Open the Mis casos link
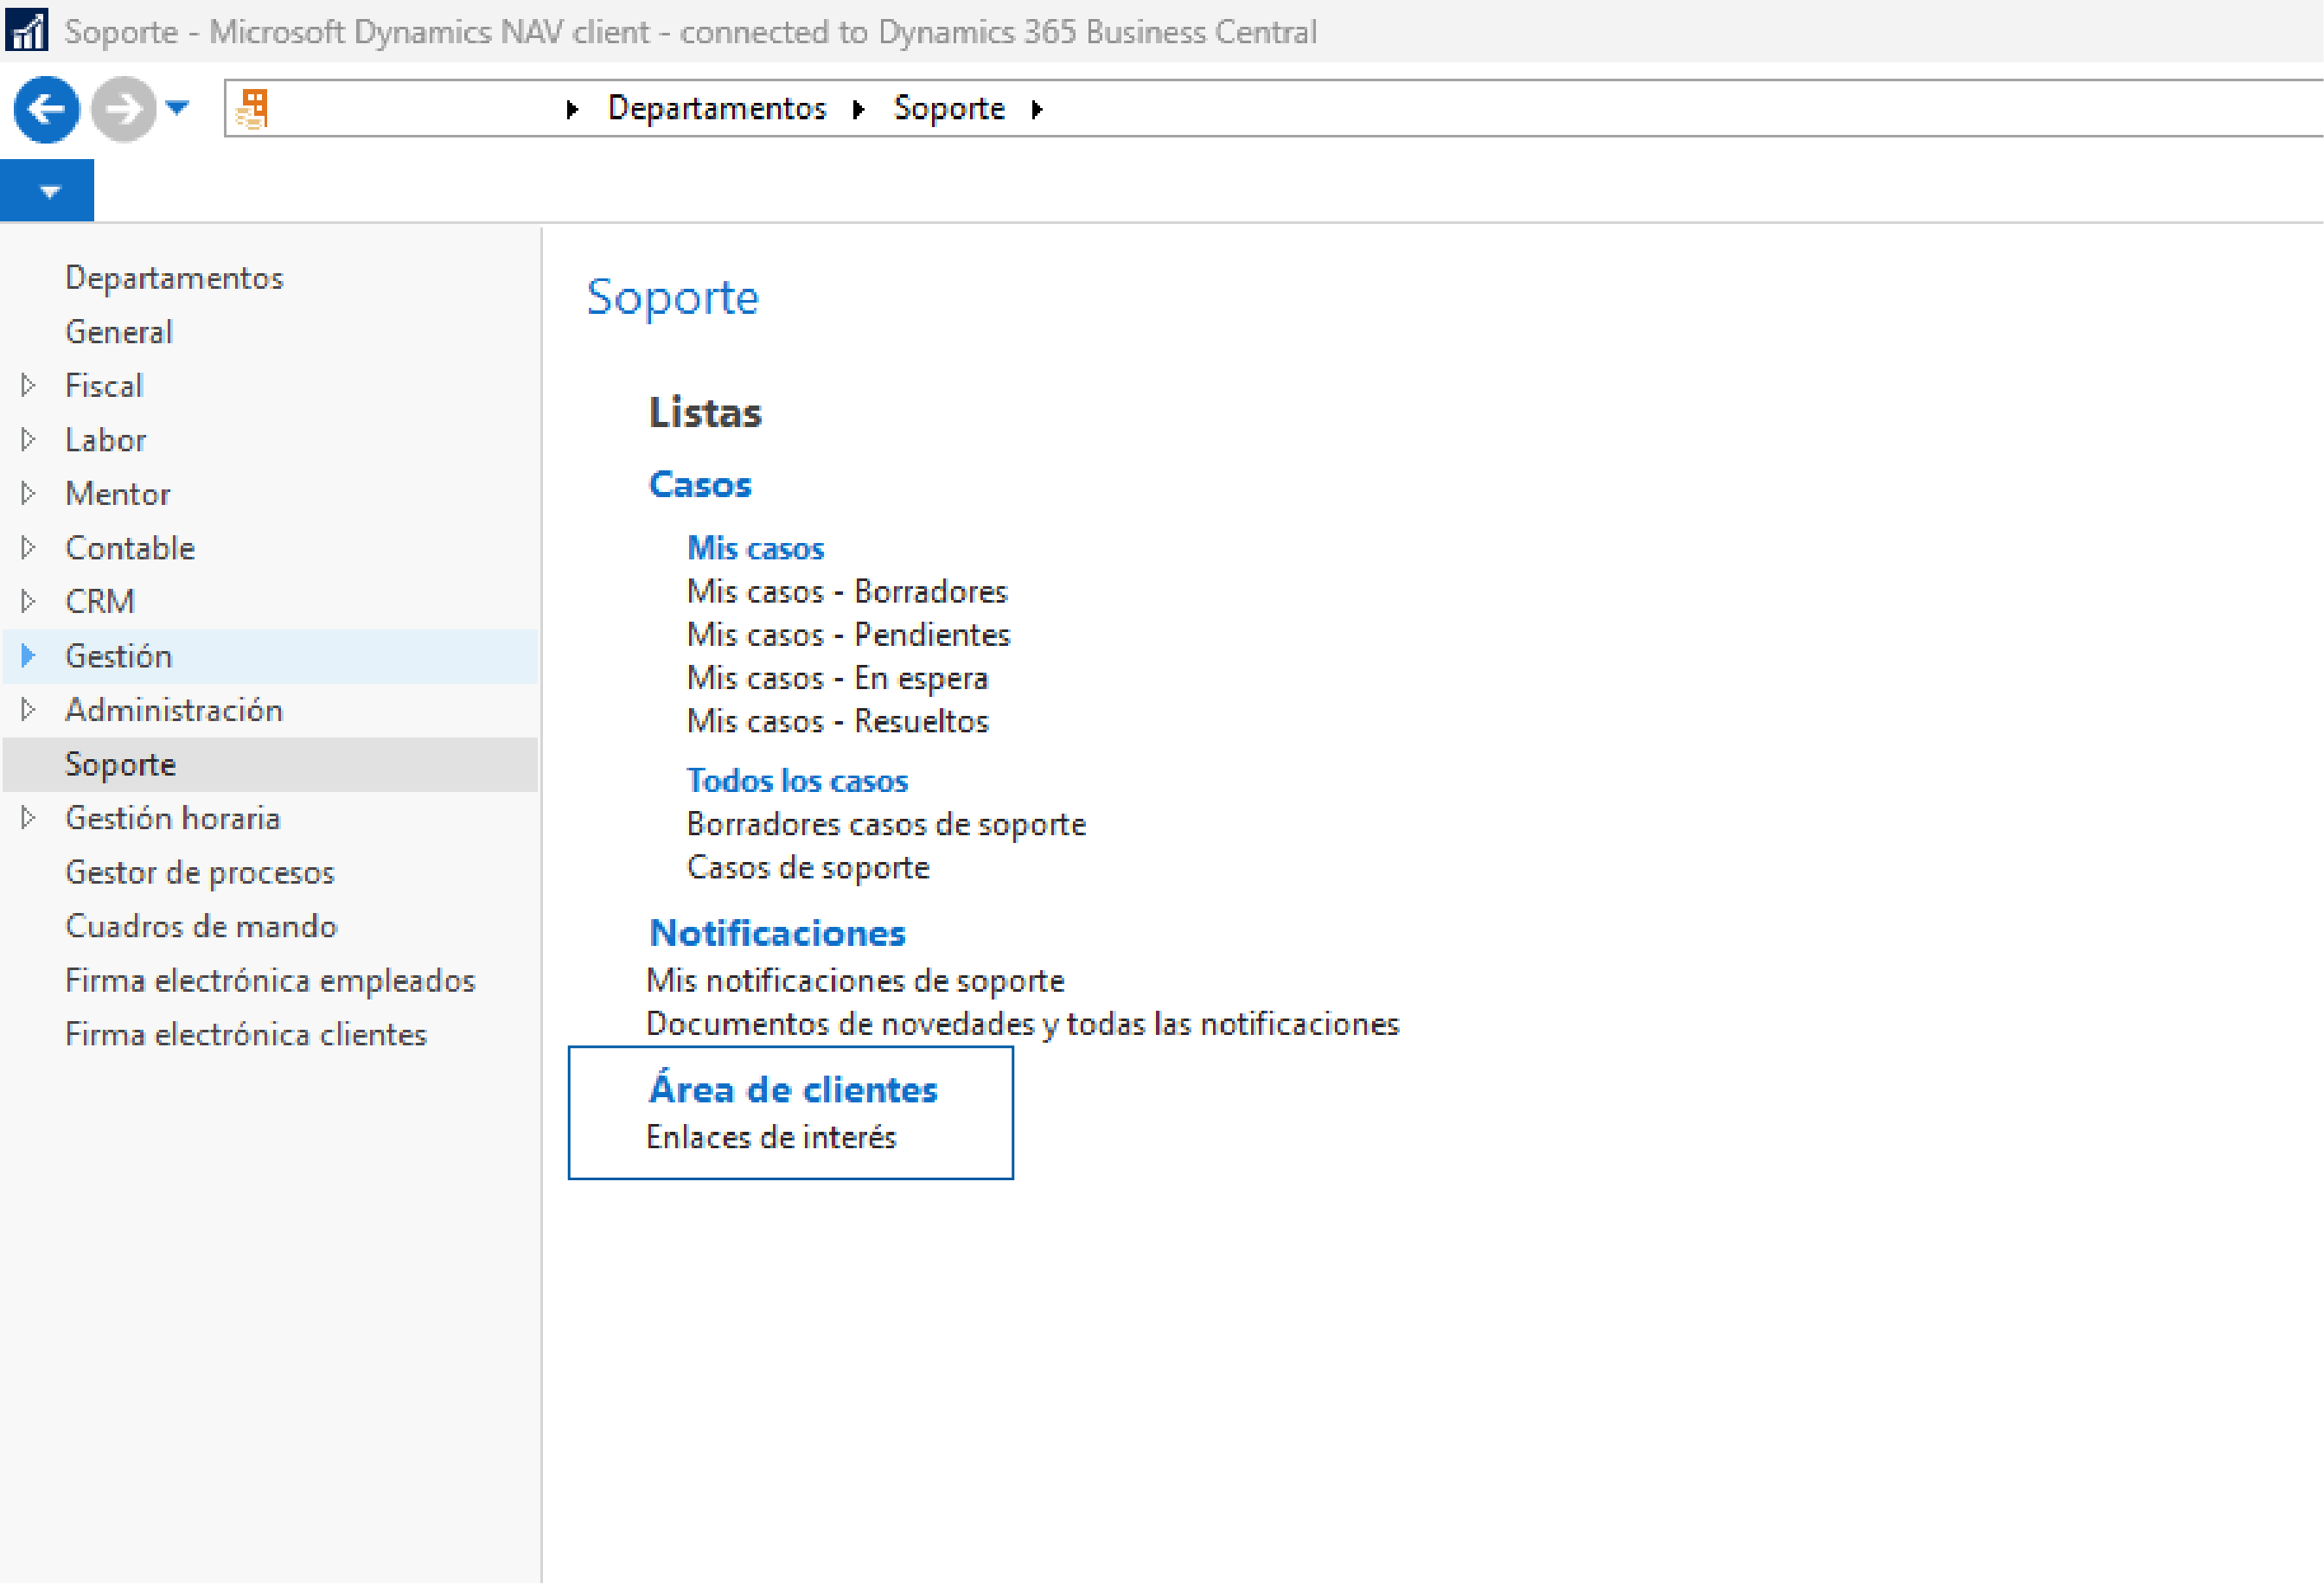Image resolution: width=2324 pixels, height=1584 pixels. click(x=755, y=548)
